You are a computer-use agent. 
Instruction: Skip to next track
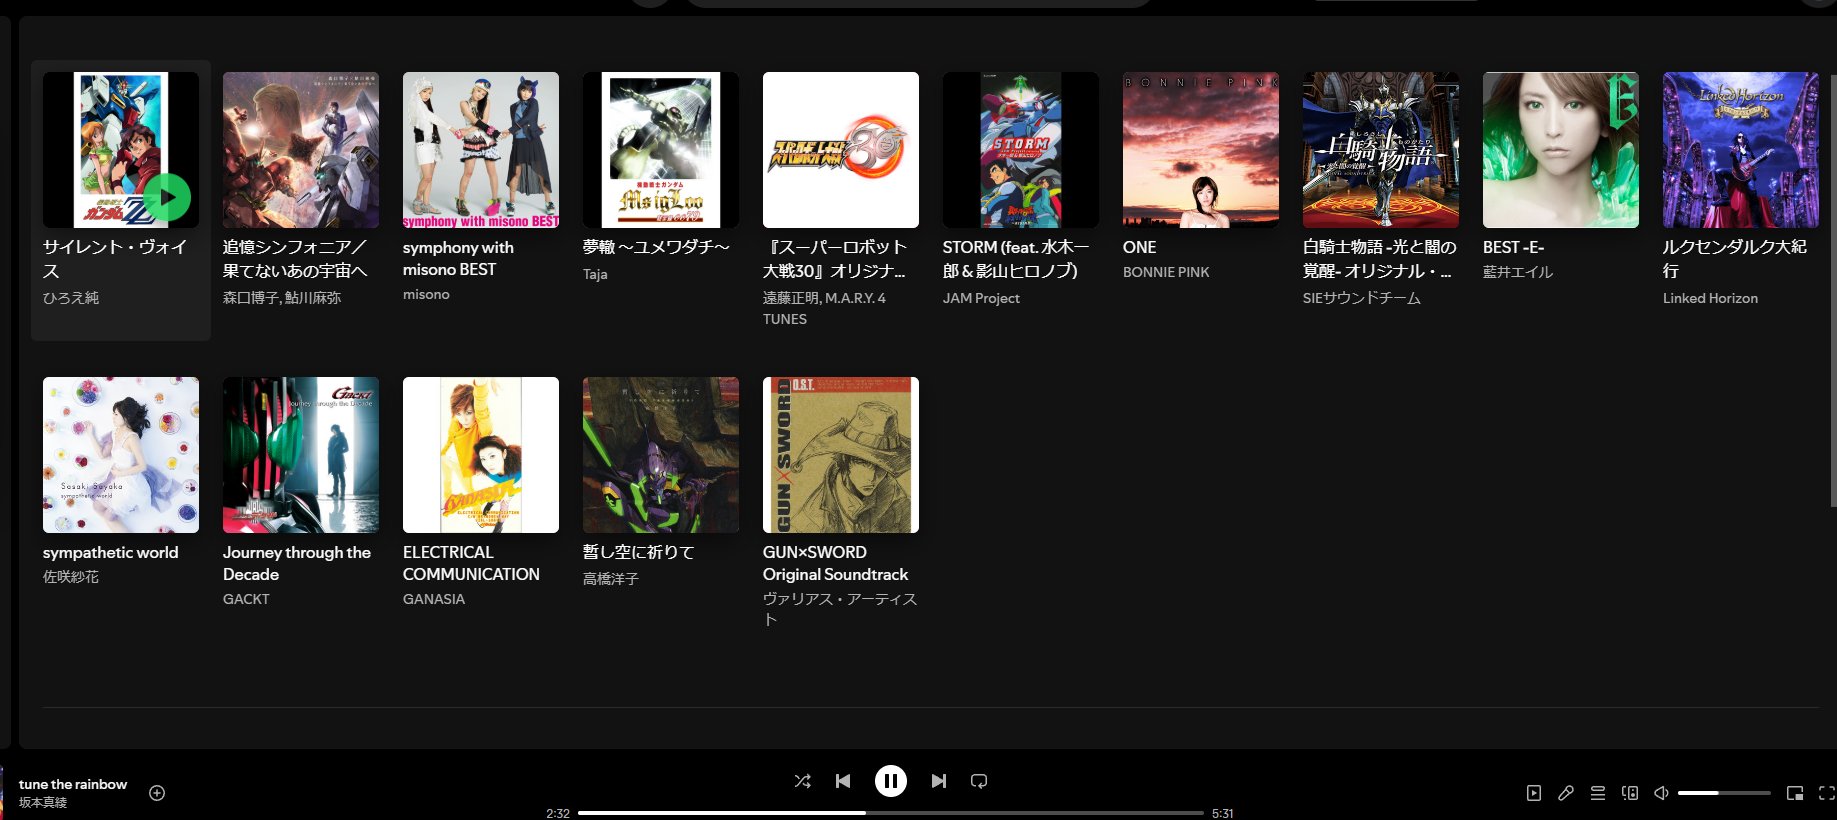coord(938,781)
